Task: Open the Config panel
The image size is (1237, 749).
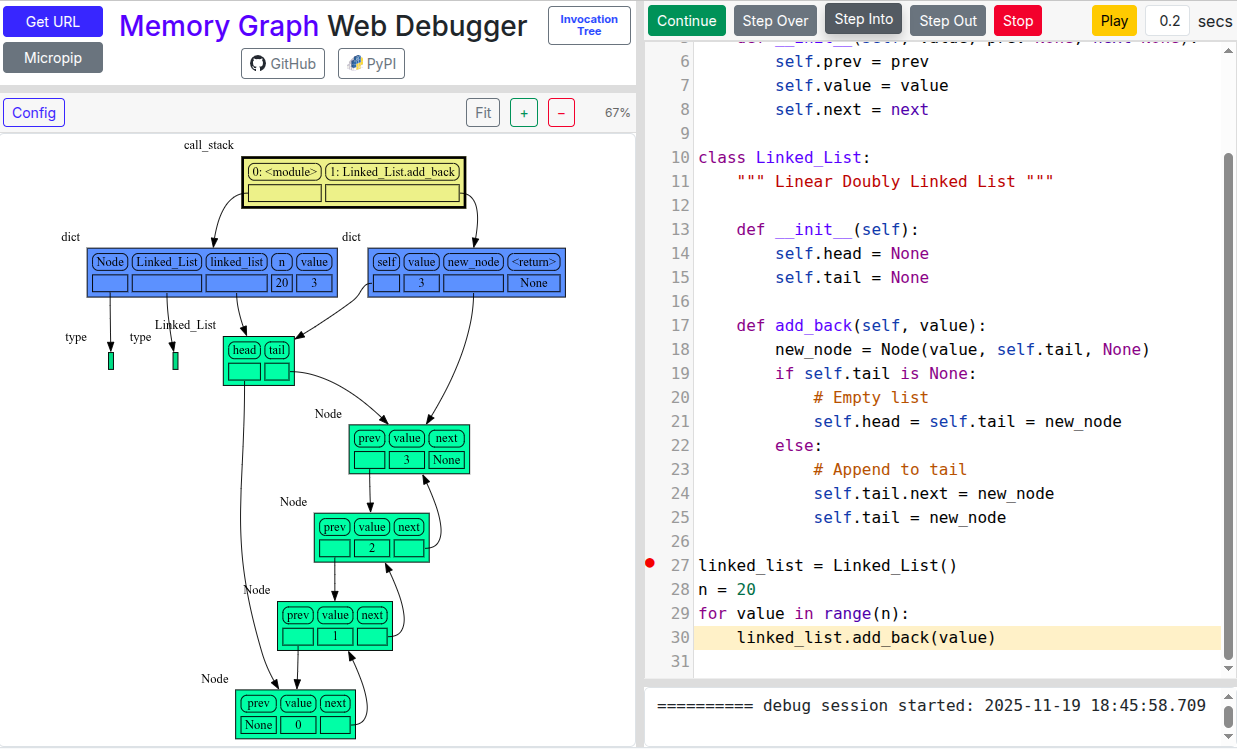Action: (34, 113)
